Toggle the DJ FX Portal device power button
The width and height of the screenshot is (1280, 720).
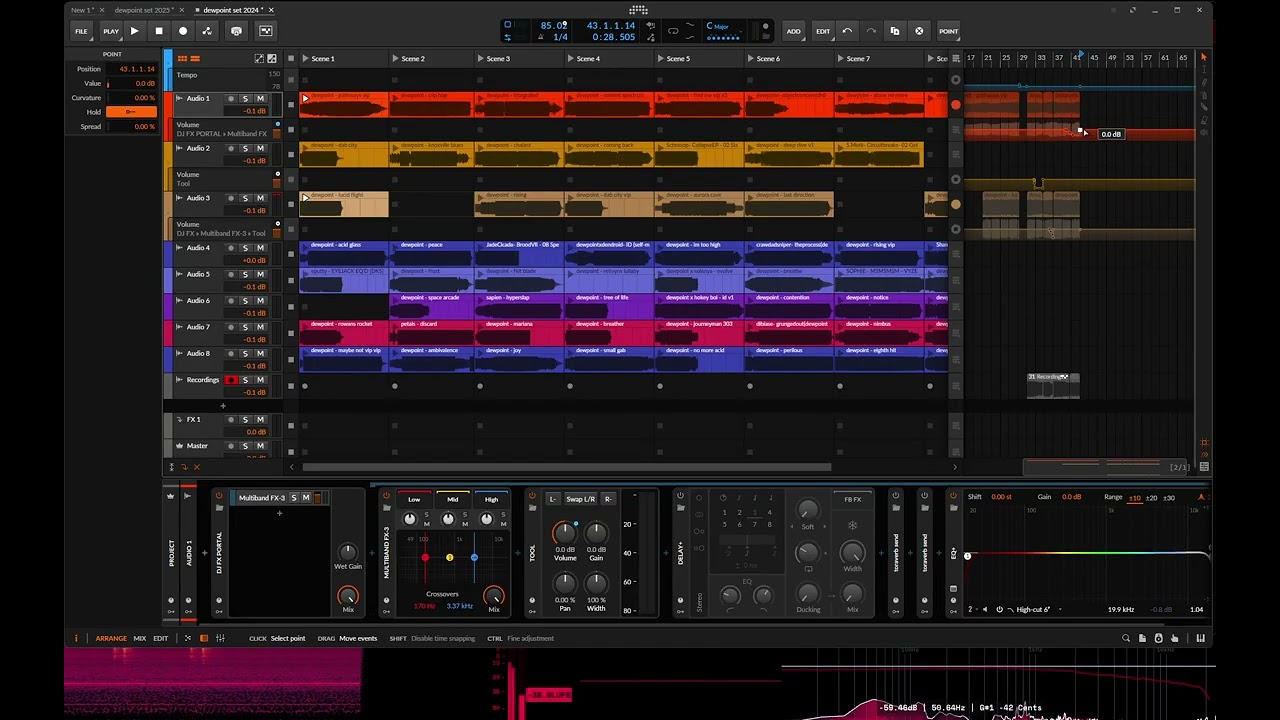pyautogui.click(x=219, y=496)
